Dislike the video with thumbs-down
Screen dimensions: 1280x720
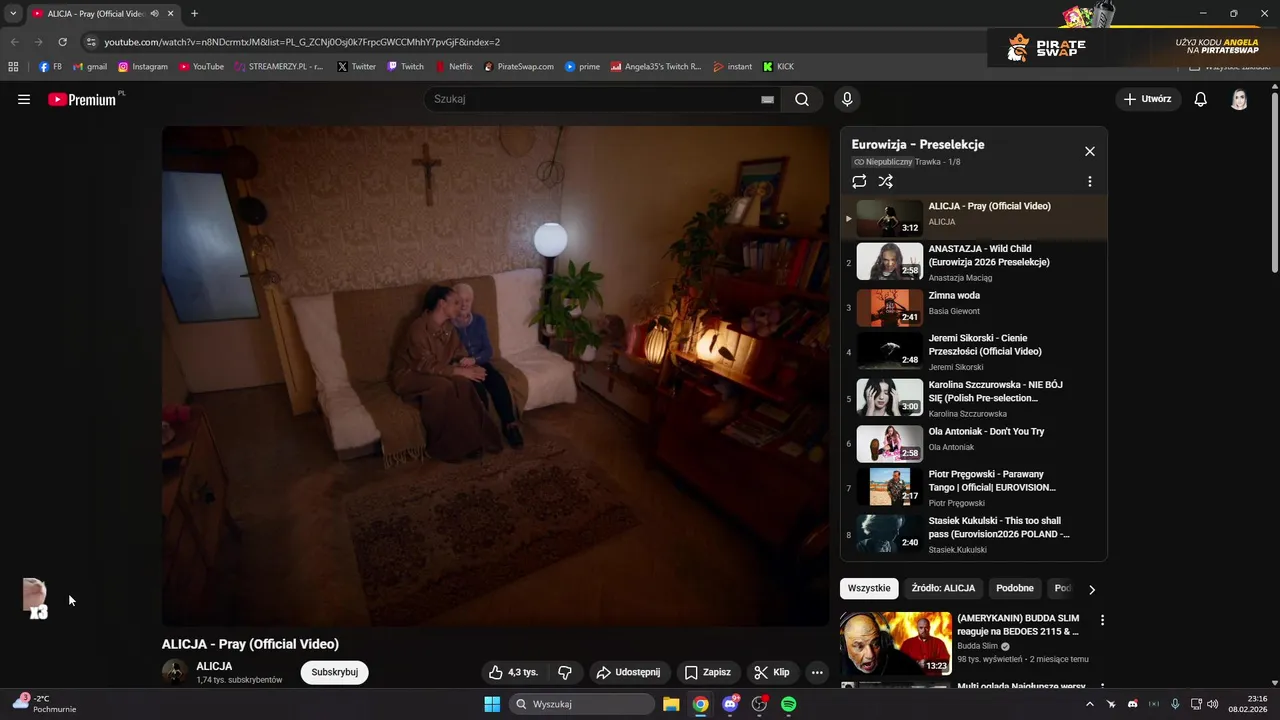coord(565,672)
